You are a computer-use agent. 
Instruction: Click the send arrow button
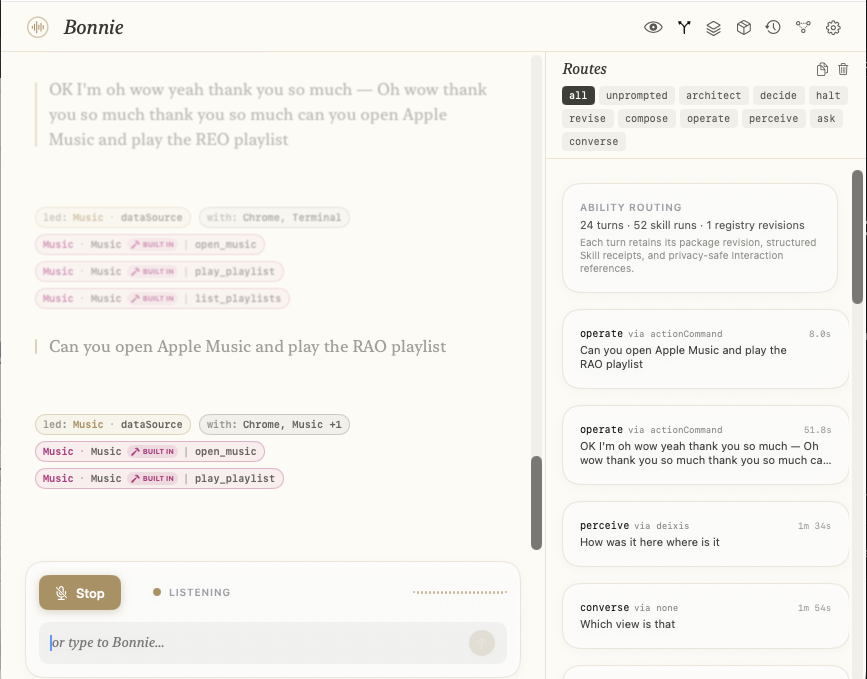click(482, 643)
